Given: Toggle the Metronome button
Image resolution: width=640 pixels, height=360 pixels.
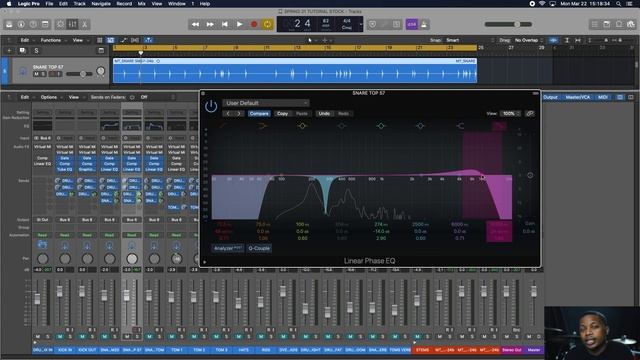Looking at the screenshot, I should tap(424, 24).
